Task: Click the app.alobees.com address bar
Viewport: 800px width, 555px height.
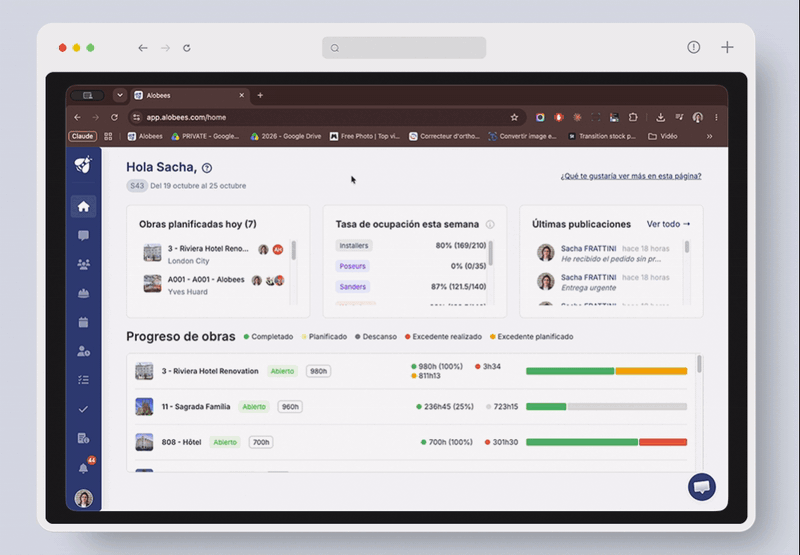Action: tap(327, 117)
